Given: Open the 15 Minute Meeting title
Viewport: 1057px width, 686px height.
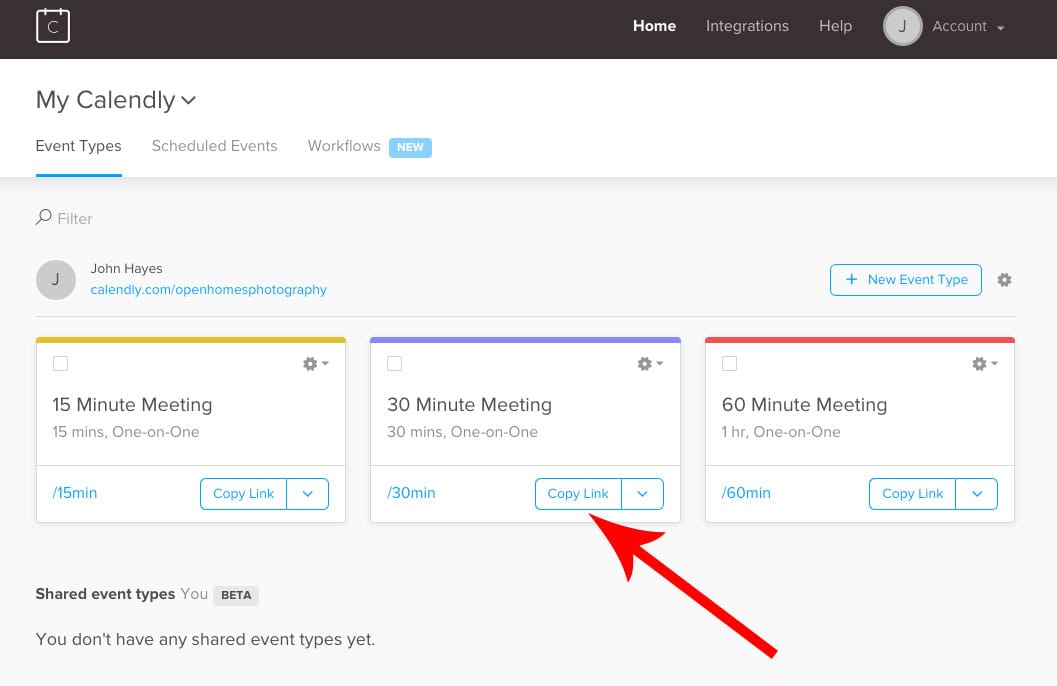Looking at the screenshot, I should 132,404.
